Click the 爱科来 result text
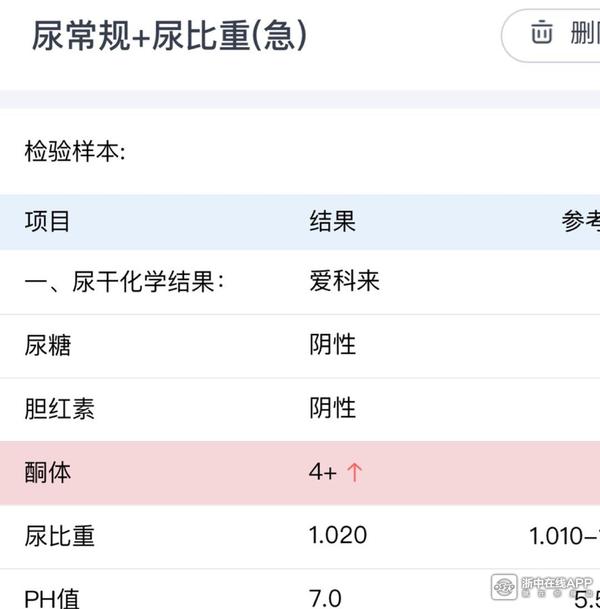The width and height of the screenshot is (600, 609). point(344,280)
